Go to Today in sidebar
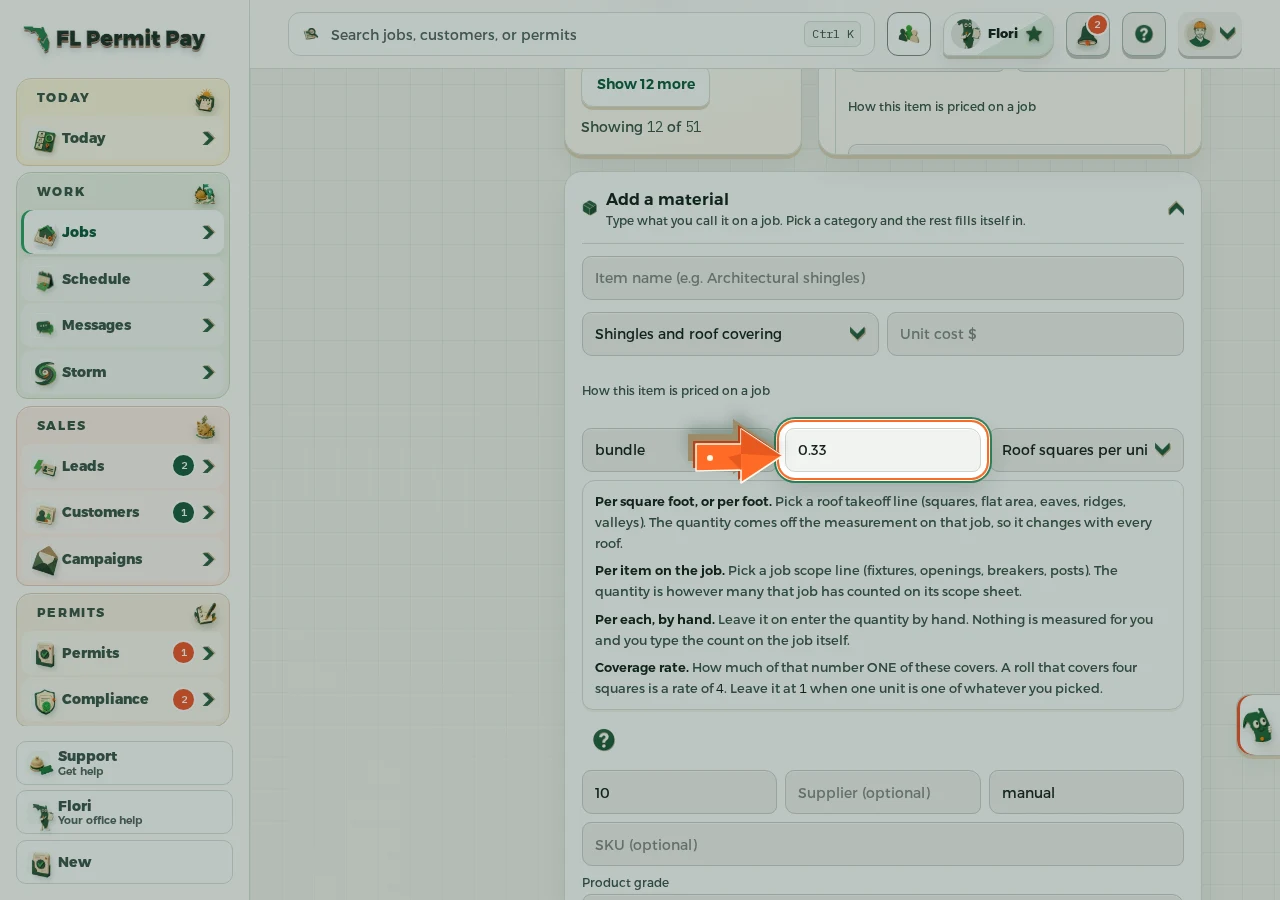The image size is (1280, 900). point(123,139)
